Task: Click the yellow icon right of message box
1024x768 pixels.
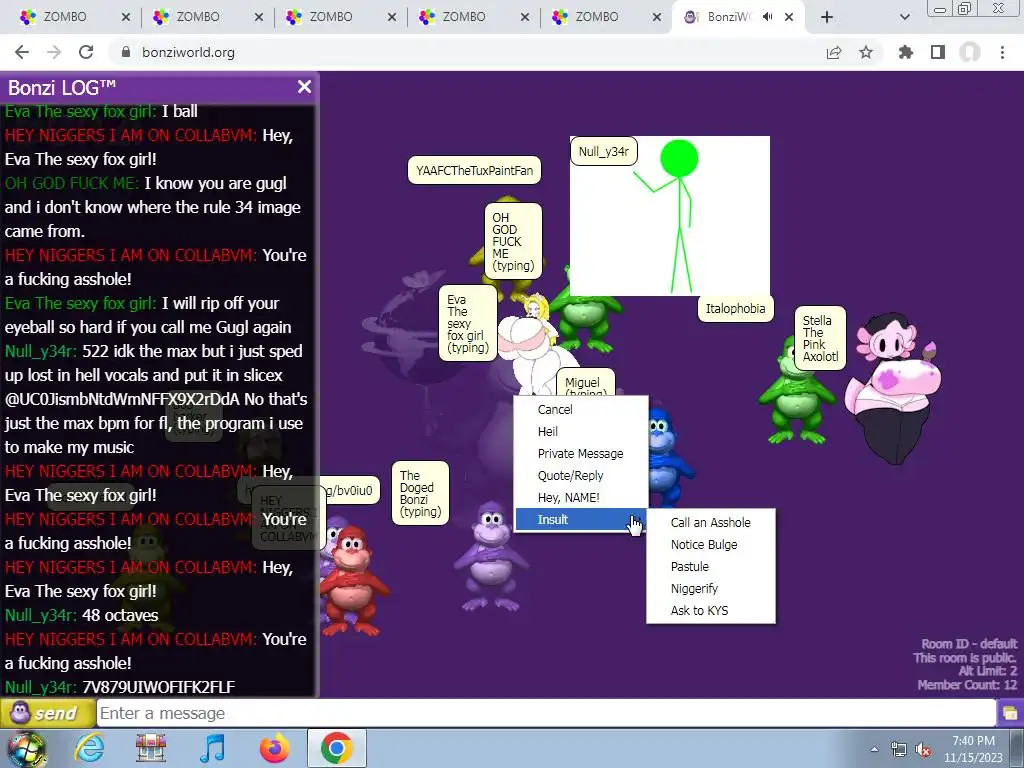Action: [x=1010, y=713]
